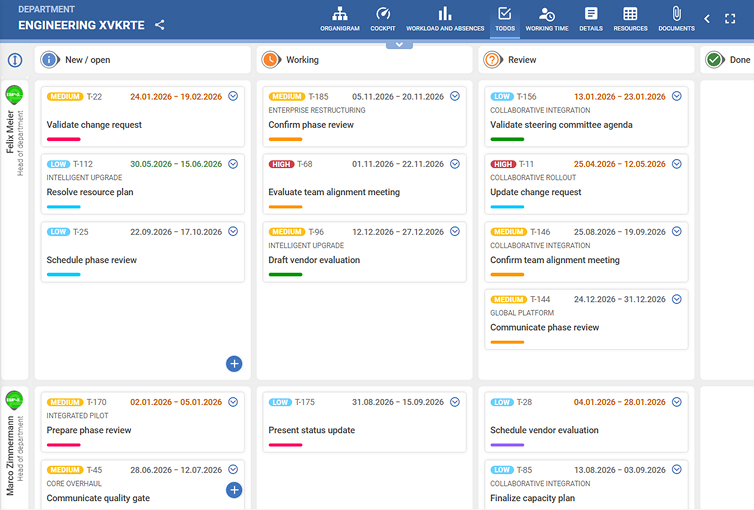Viewport: 754px width, 510px height.
Task: Open task Schedule phase review
Action: 92,260
